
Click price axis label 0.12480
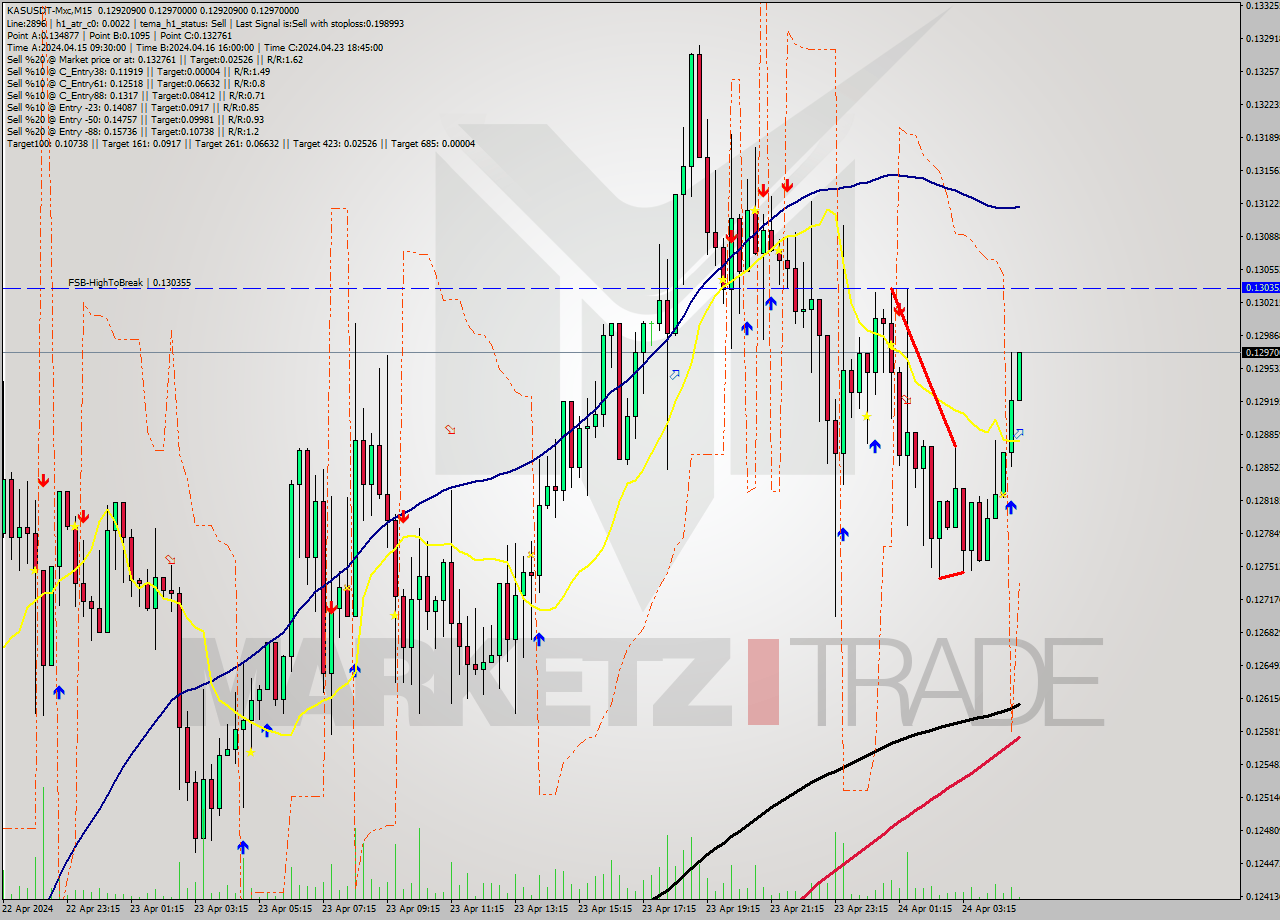coord(1261,830)
